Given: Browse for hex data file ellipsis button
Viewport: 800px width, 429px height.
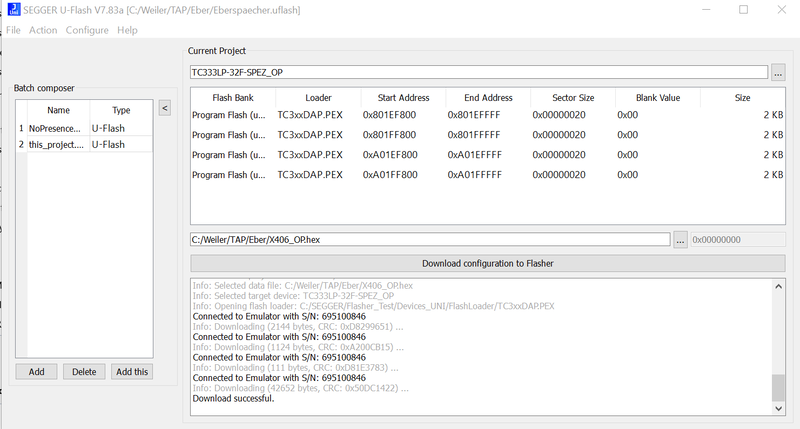Looking at the screenshot, I should click(x=680, y=240).
